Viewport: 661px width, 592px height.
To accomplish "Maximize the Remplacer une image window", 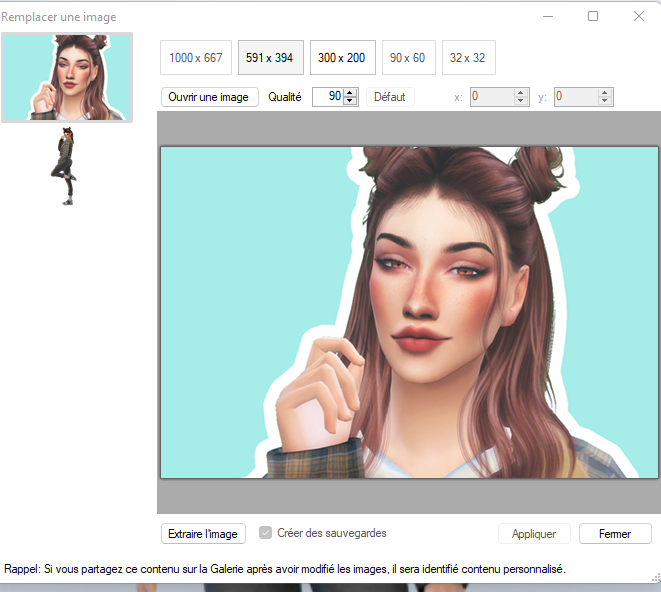I will coord(593,16).
